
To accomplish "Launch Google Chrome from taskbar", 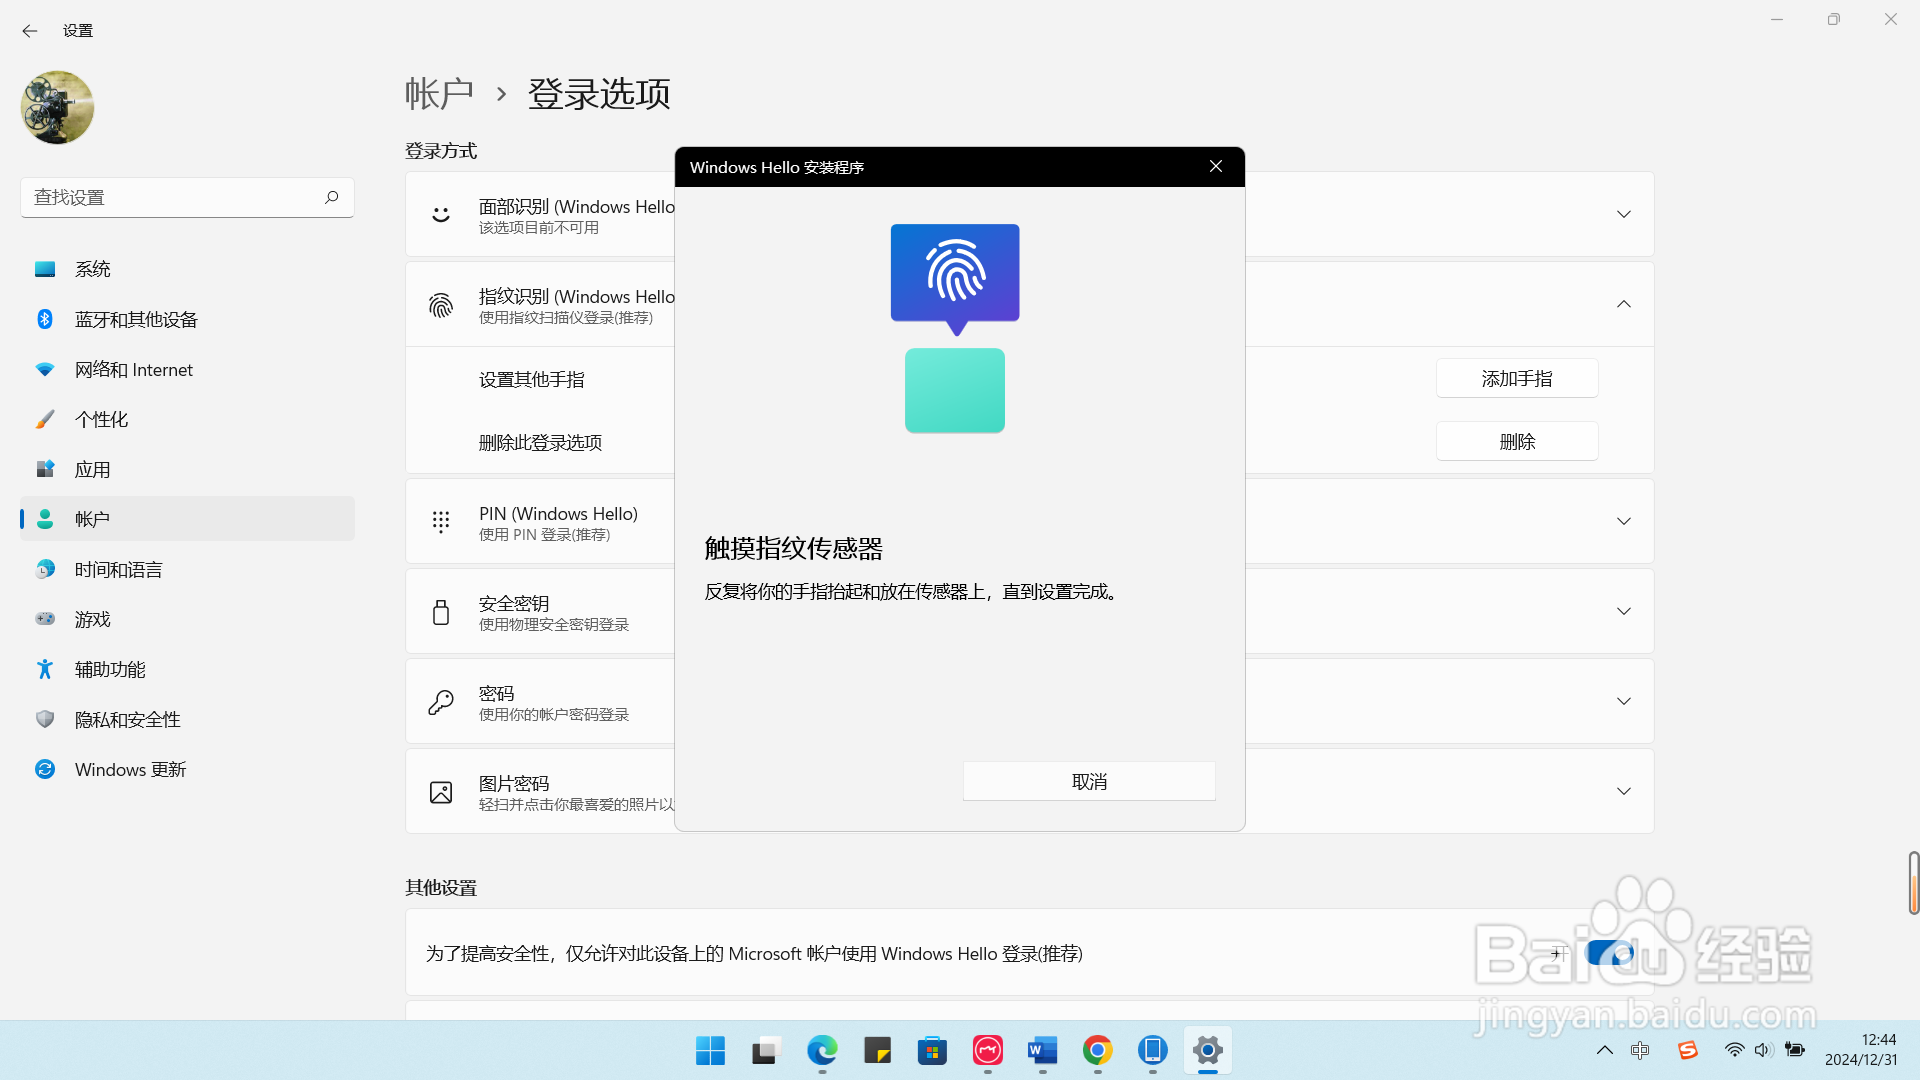I will 1097,1051.
